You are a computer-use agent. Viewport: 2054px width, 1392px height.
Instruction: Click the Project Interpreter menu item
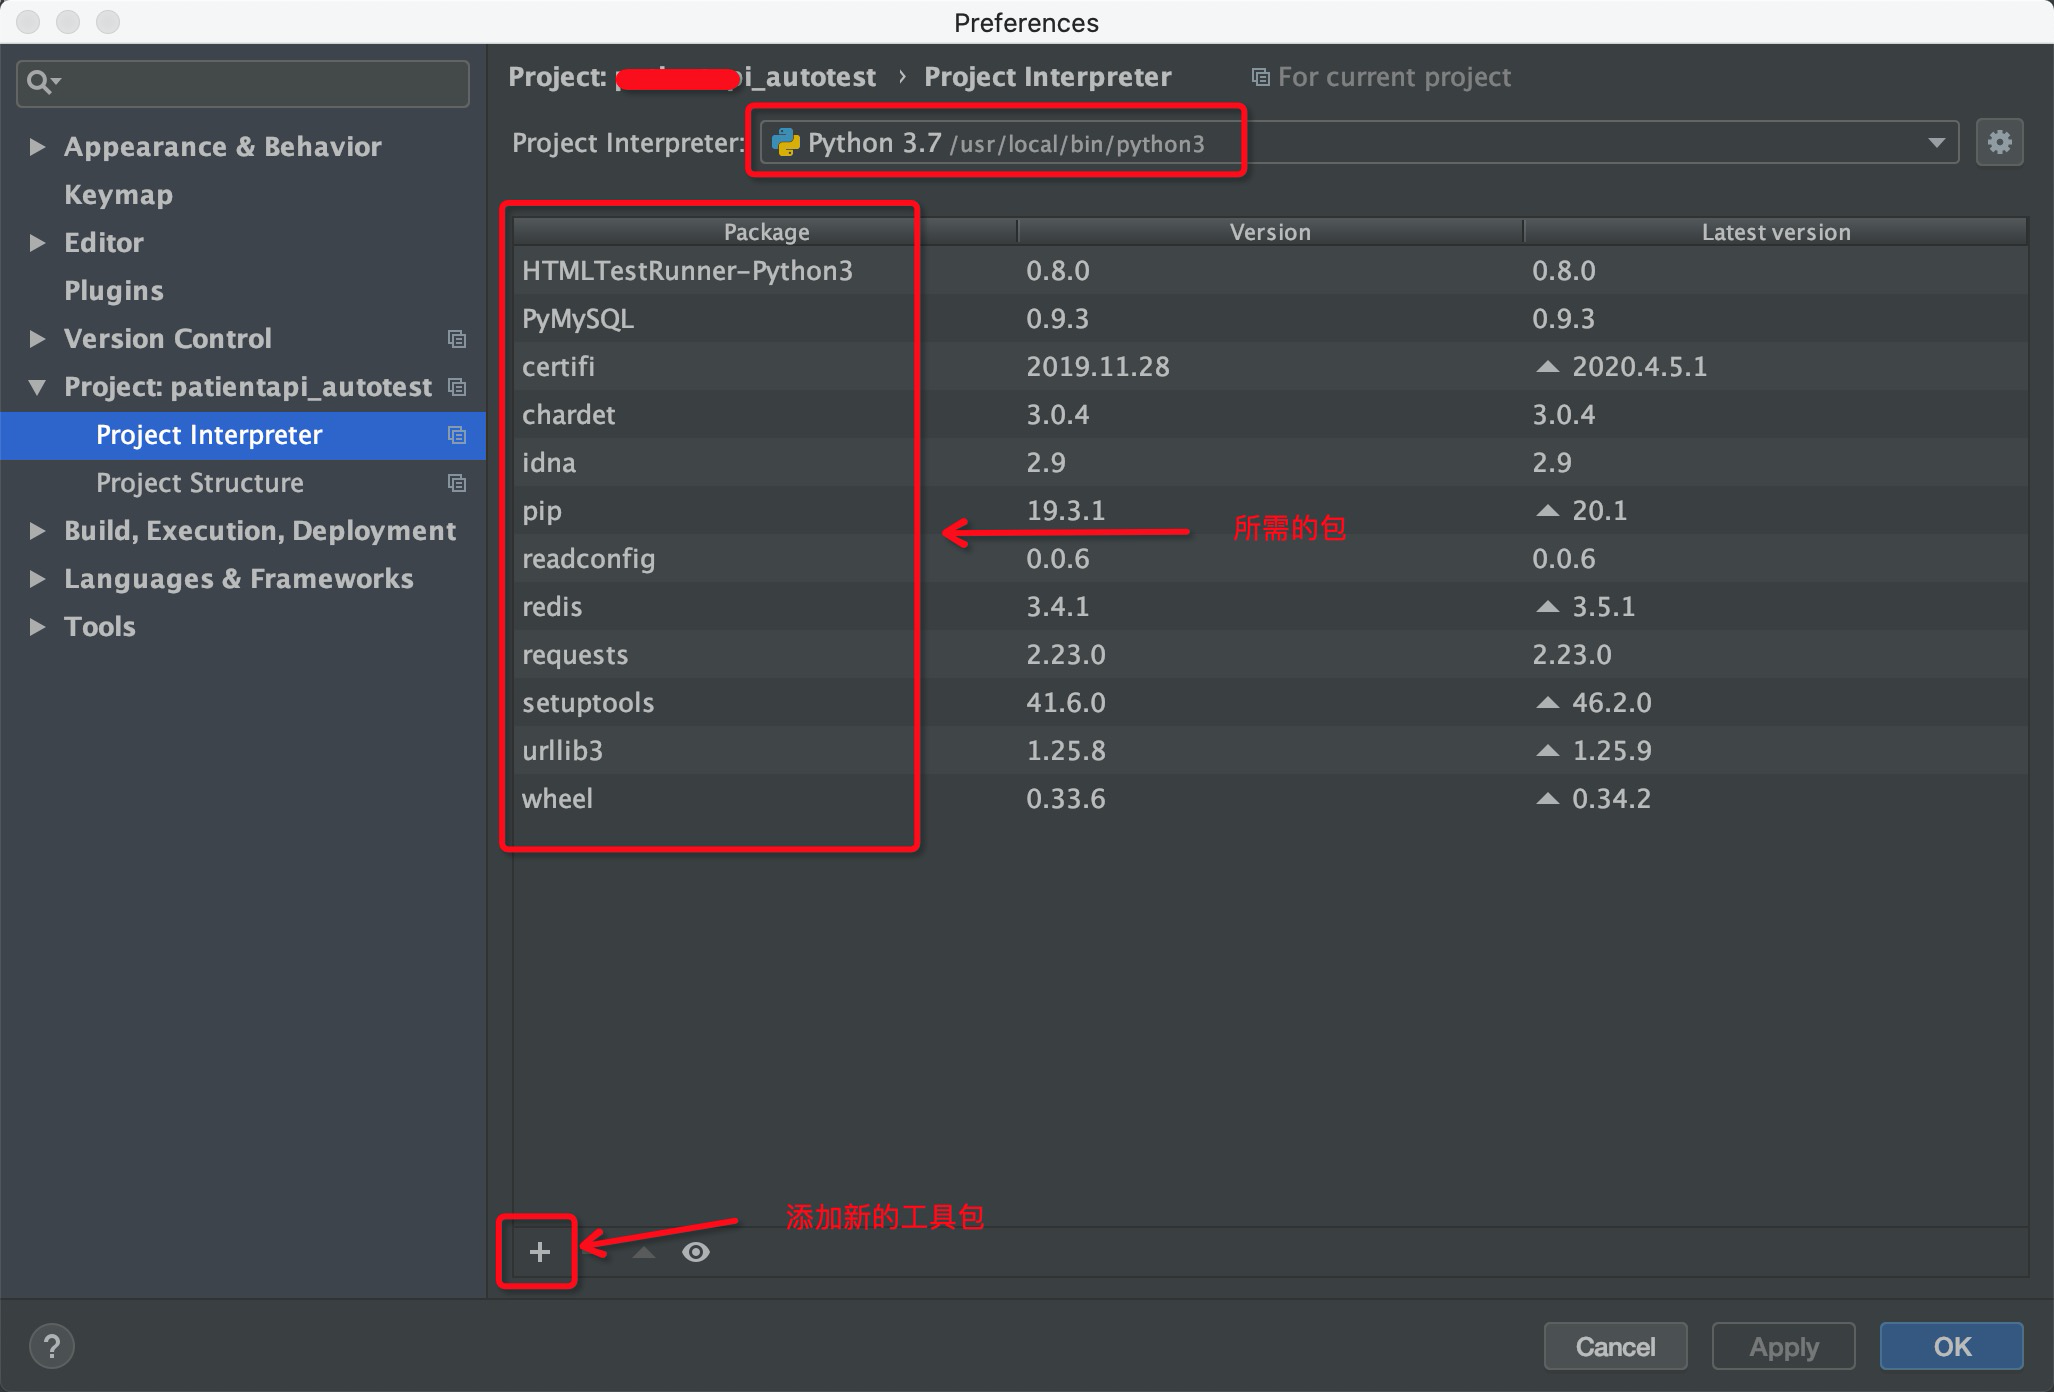(x=210, y=433)
